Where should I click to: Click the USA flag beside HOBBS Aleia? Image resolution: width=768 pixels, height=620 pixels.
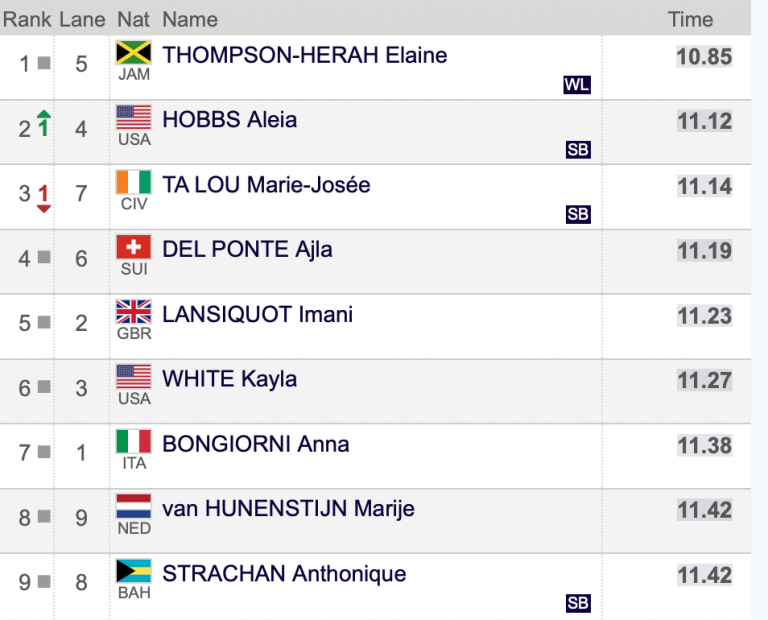(x=134, y=118)
